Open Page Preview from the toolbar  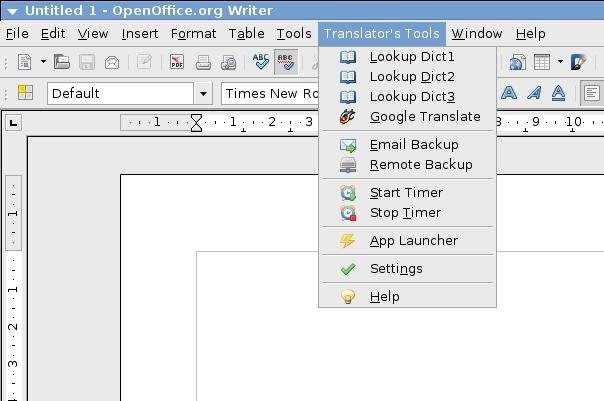[228, 62]
